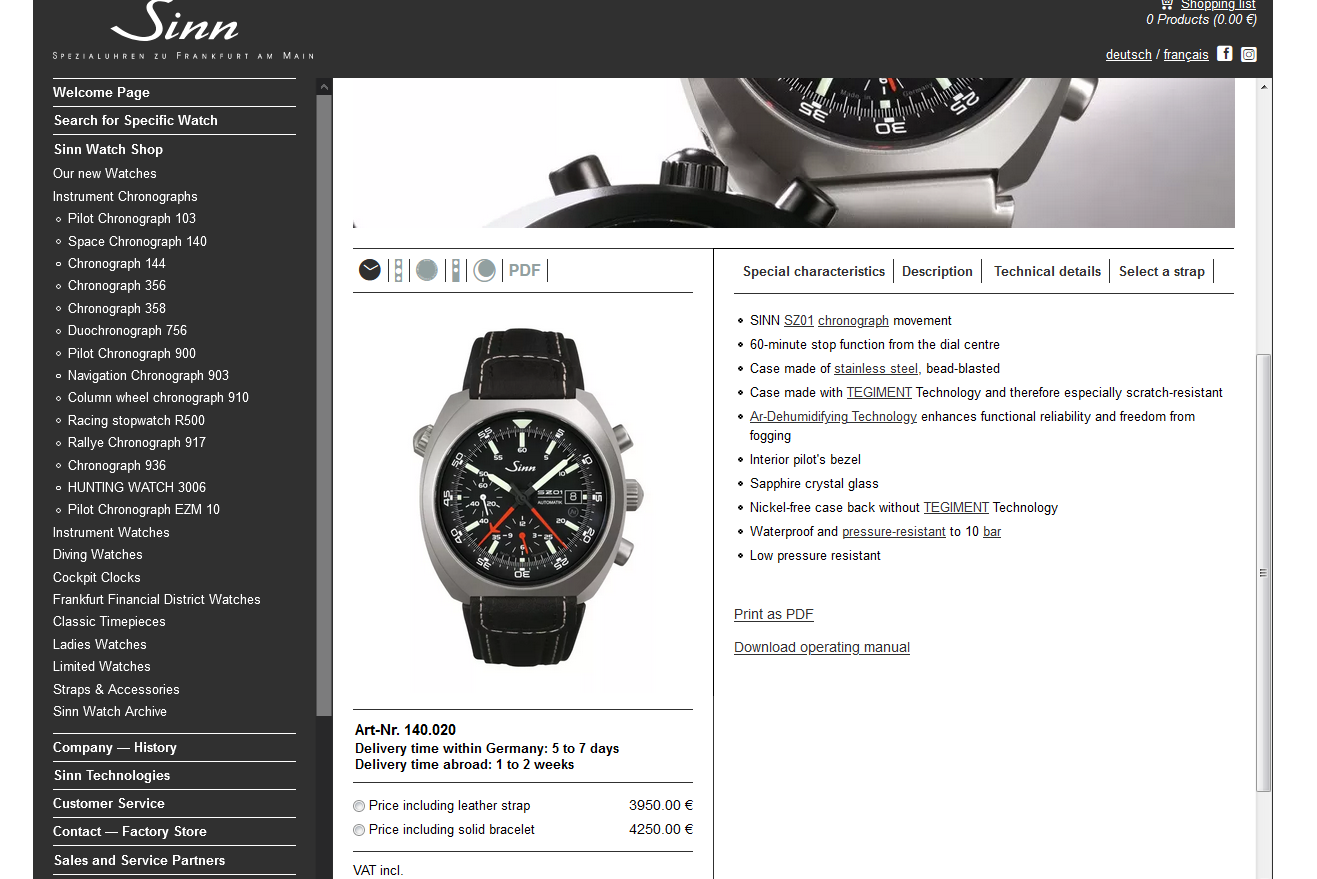Open Ar-Dehumidifying Technology link

(x=833, y=416)
